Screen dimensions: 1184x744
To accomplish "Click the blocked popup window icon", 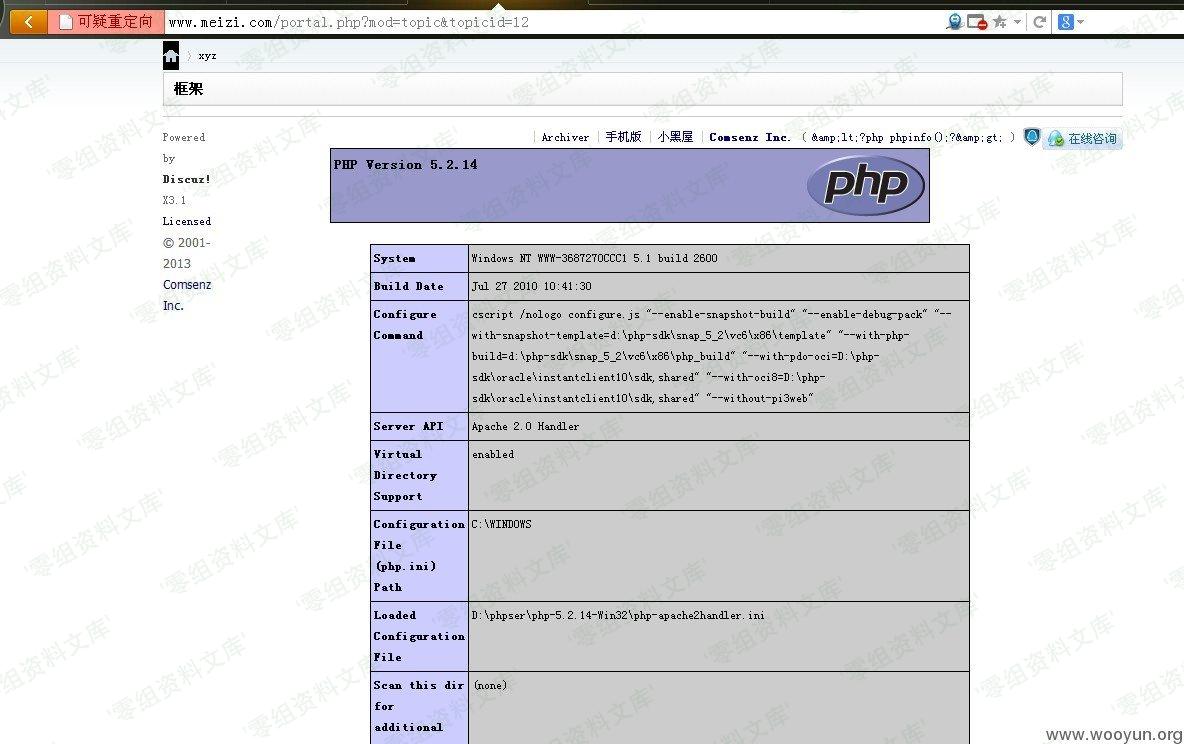I will pos(977,21).
